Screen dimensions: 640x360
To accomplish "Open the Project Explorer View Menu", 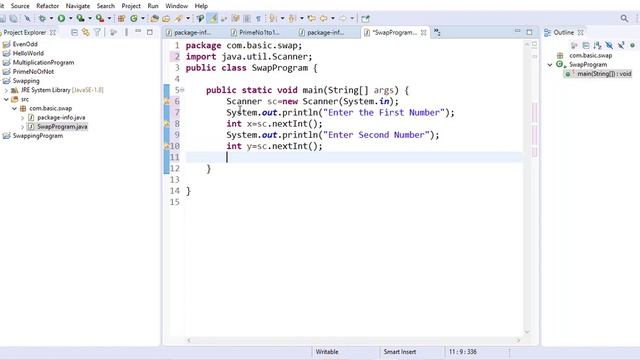I will (x=127, y=32).
